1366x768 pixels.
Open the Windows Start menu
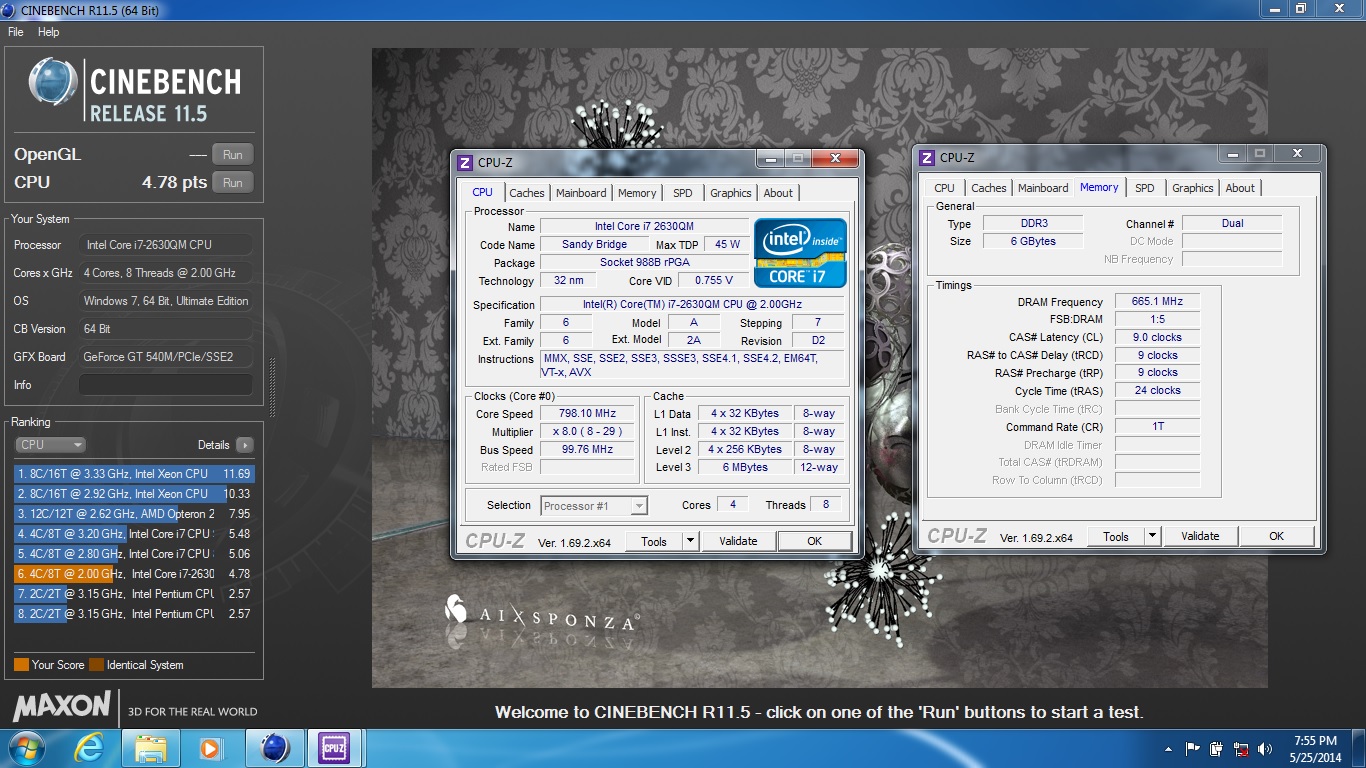(x=26, y=748)
